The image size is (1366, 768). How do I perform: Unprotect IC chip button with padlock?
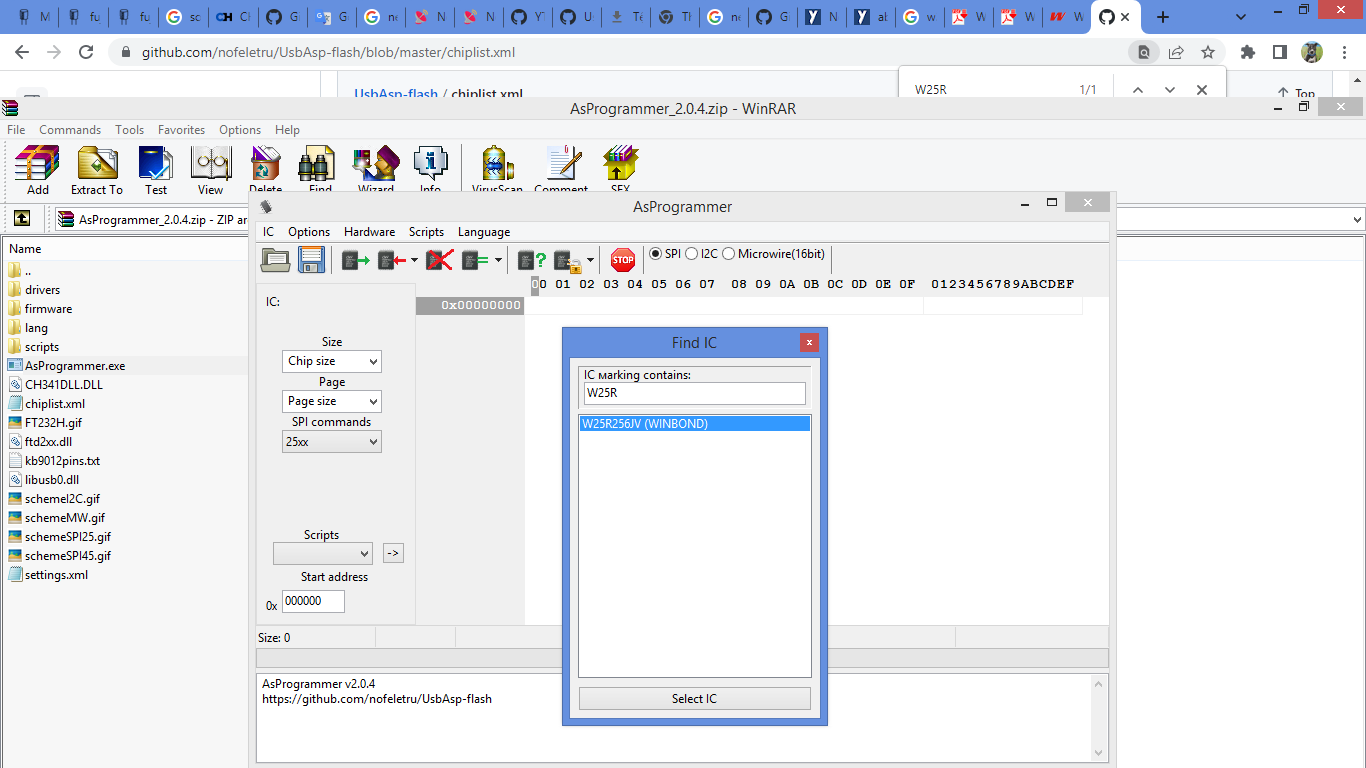pyautogui.click(x=567, y=260)
